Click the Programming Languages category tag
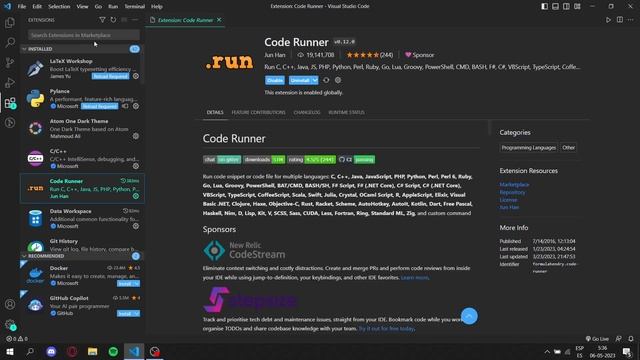 529,147
